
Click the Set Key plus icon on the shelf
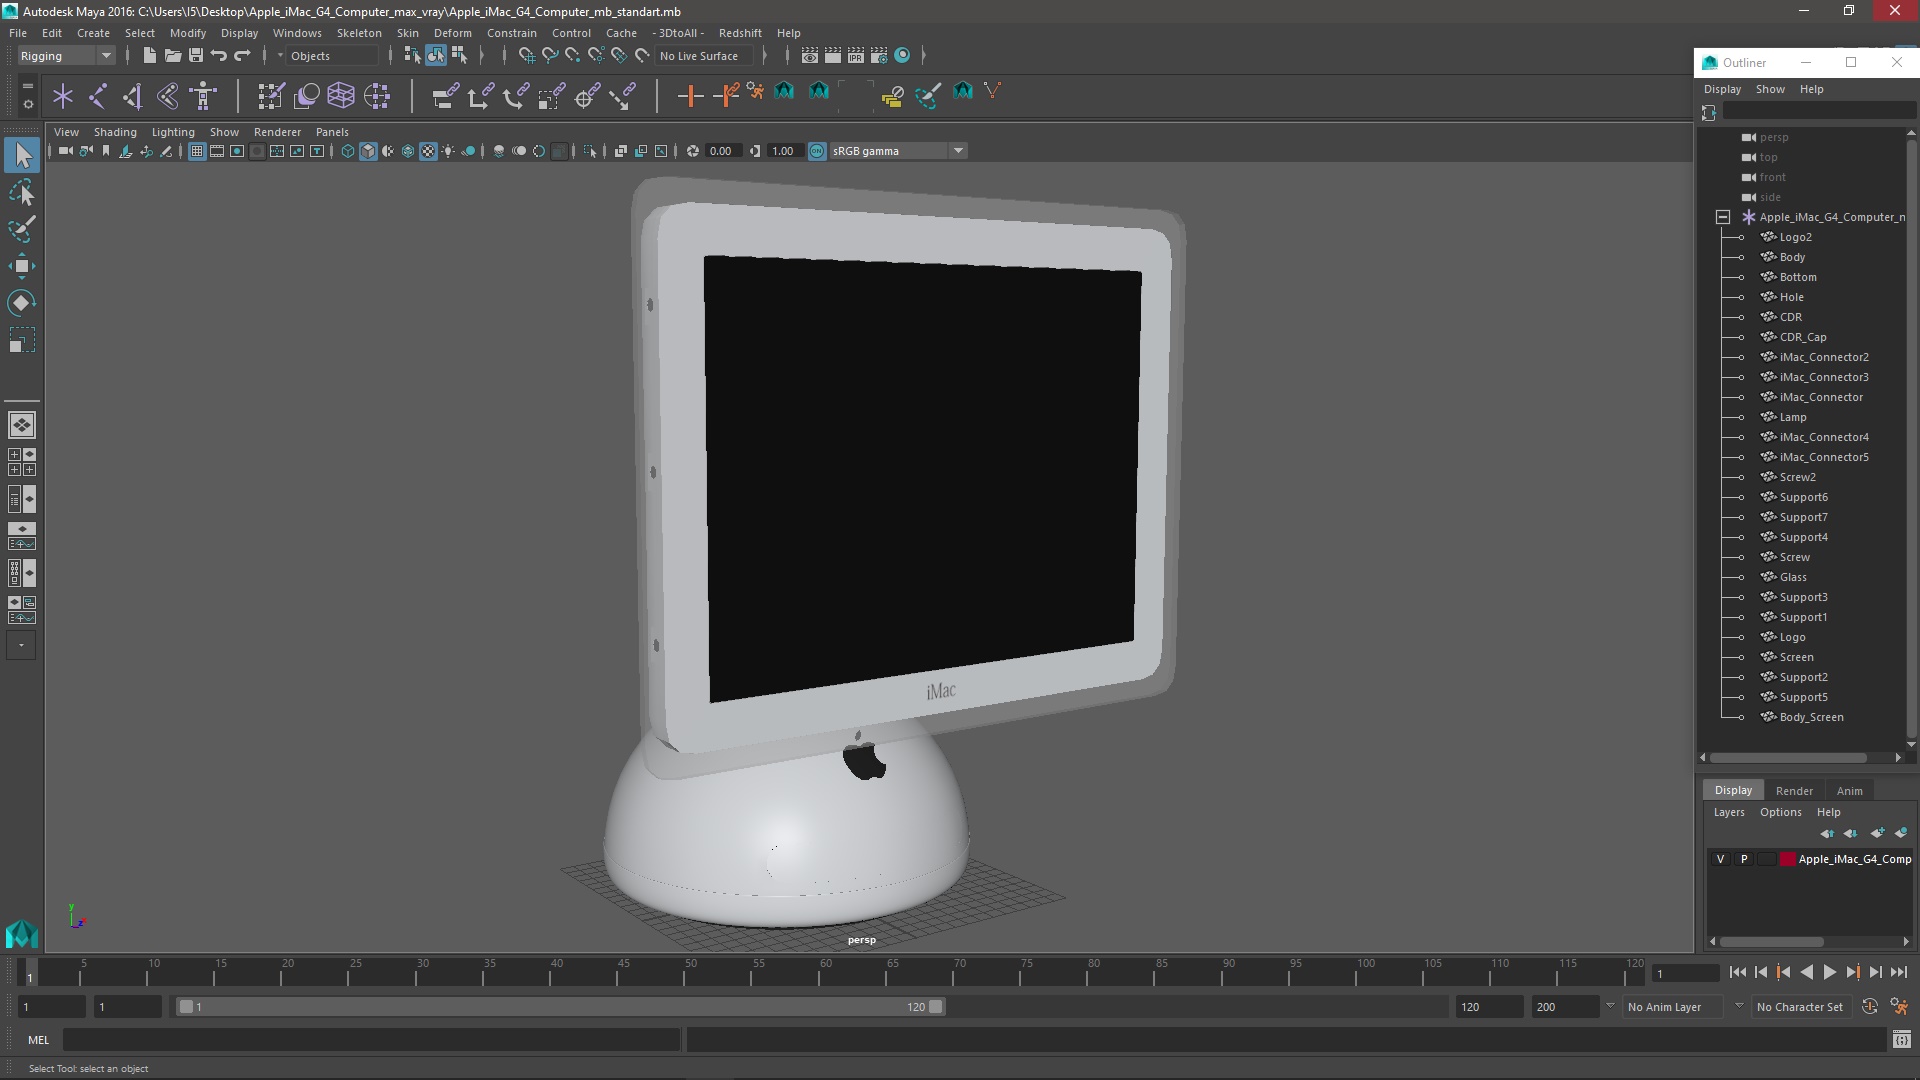(x=690, y=96)
